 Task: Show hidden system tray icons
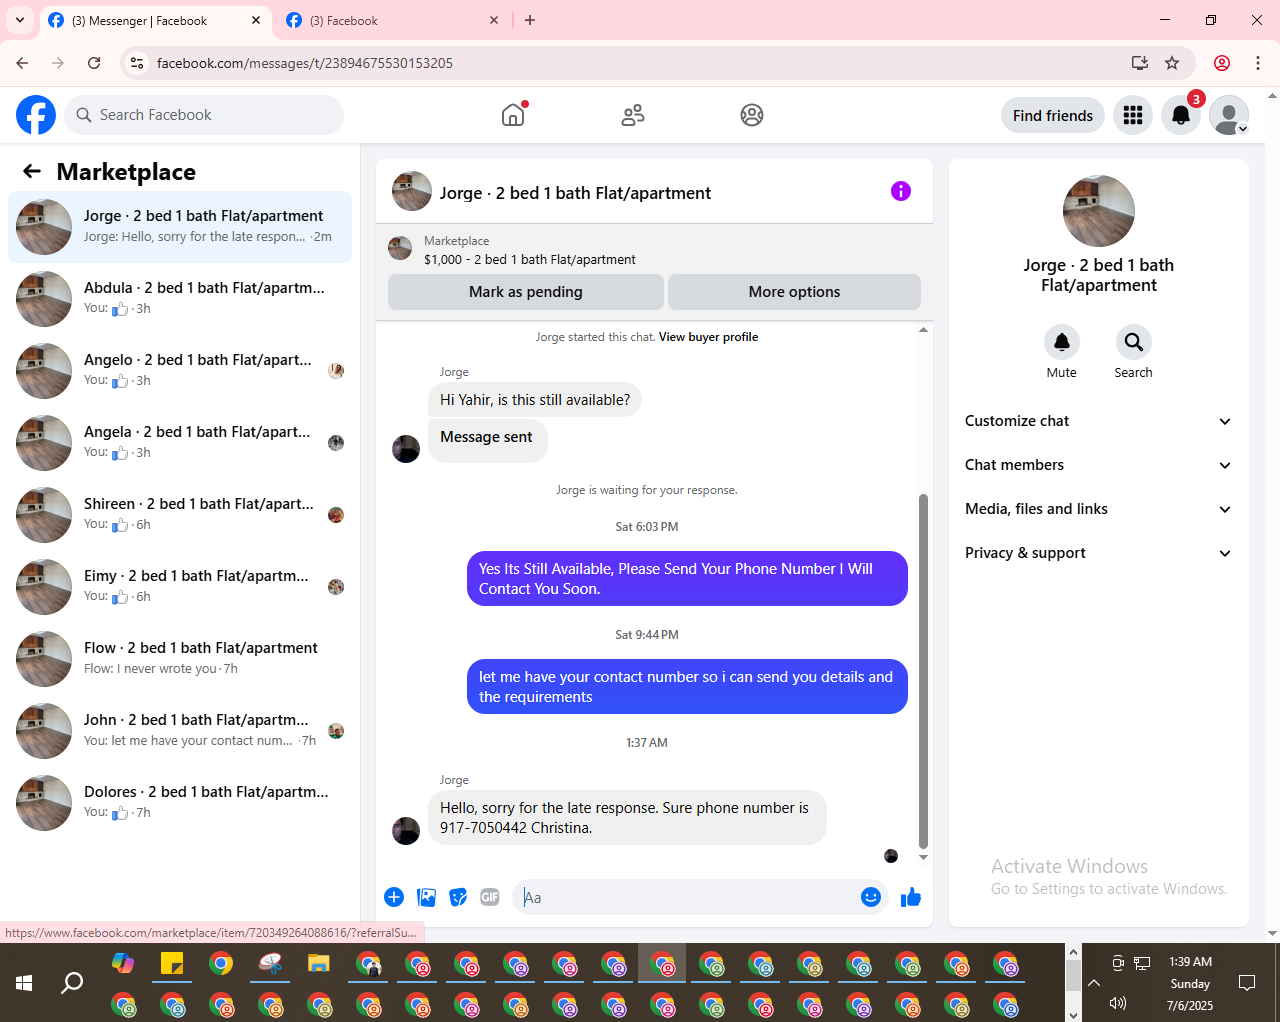click(x=1094, y=983)
